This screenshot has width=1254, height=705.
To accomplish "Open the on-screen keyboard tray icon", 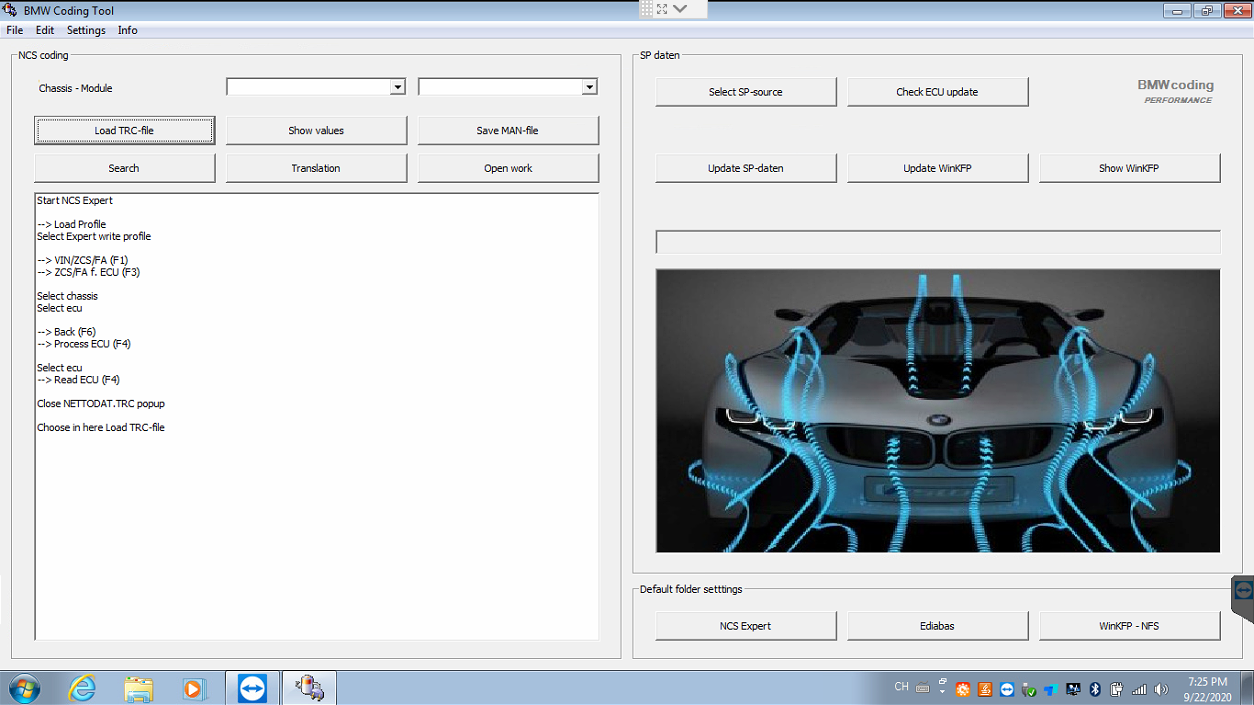I will click(922, 688).
